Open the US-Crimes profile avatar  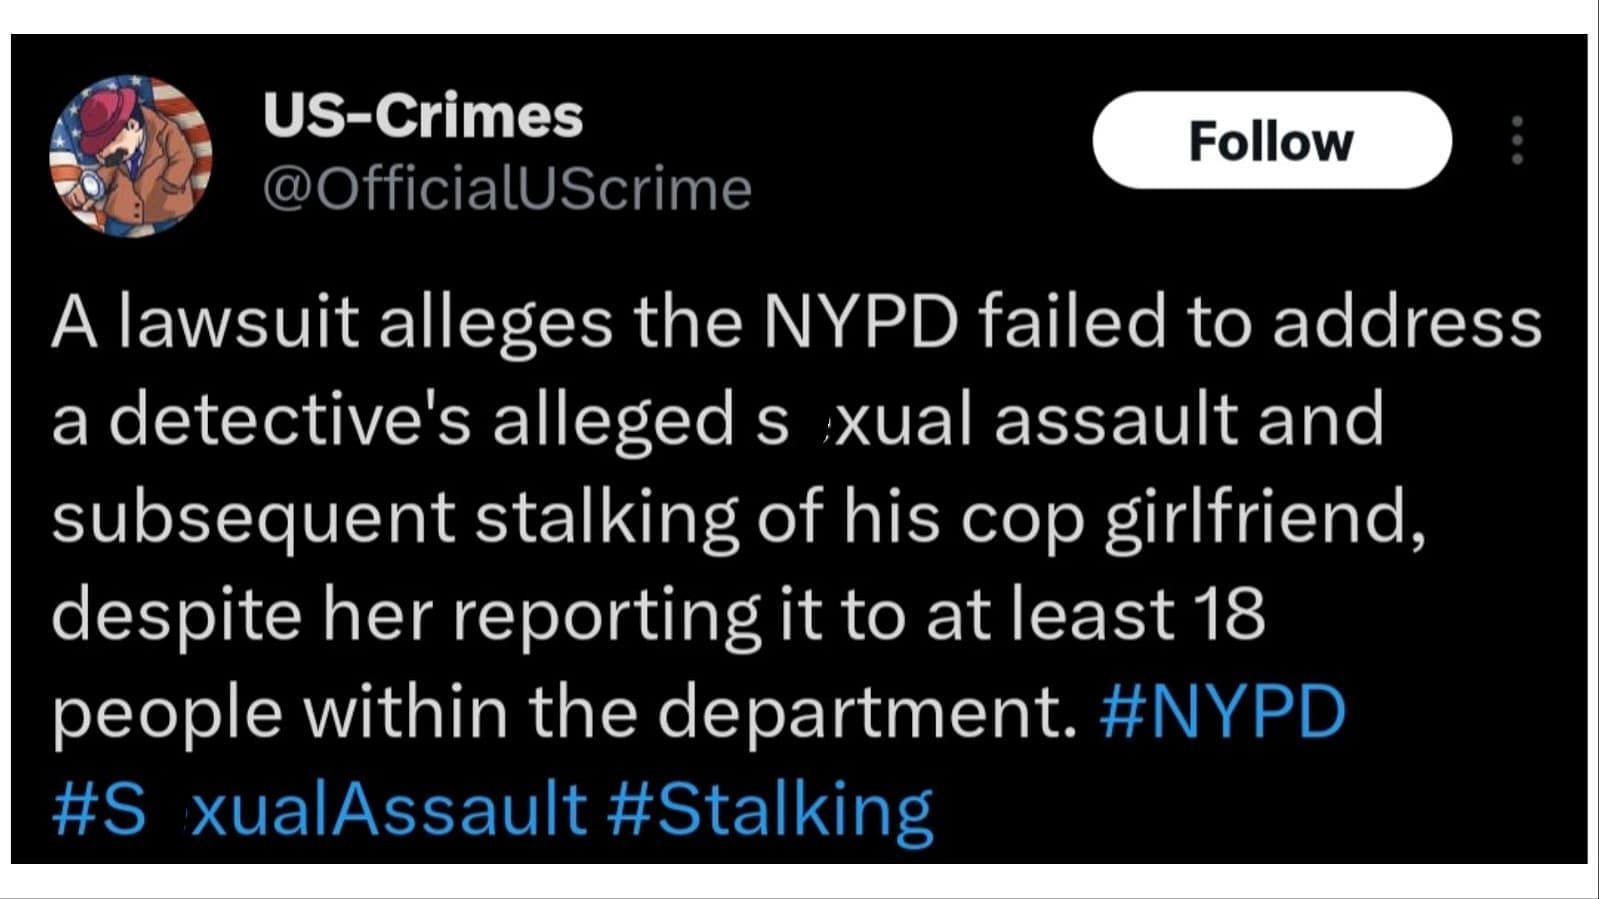[x=130, y=155]
